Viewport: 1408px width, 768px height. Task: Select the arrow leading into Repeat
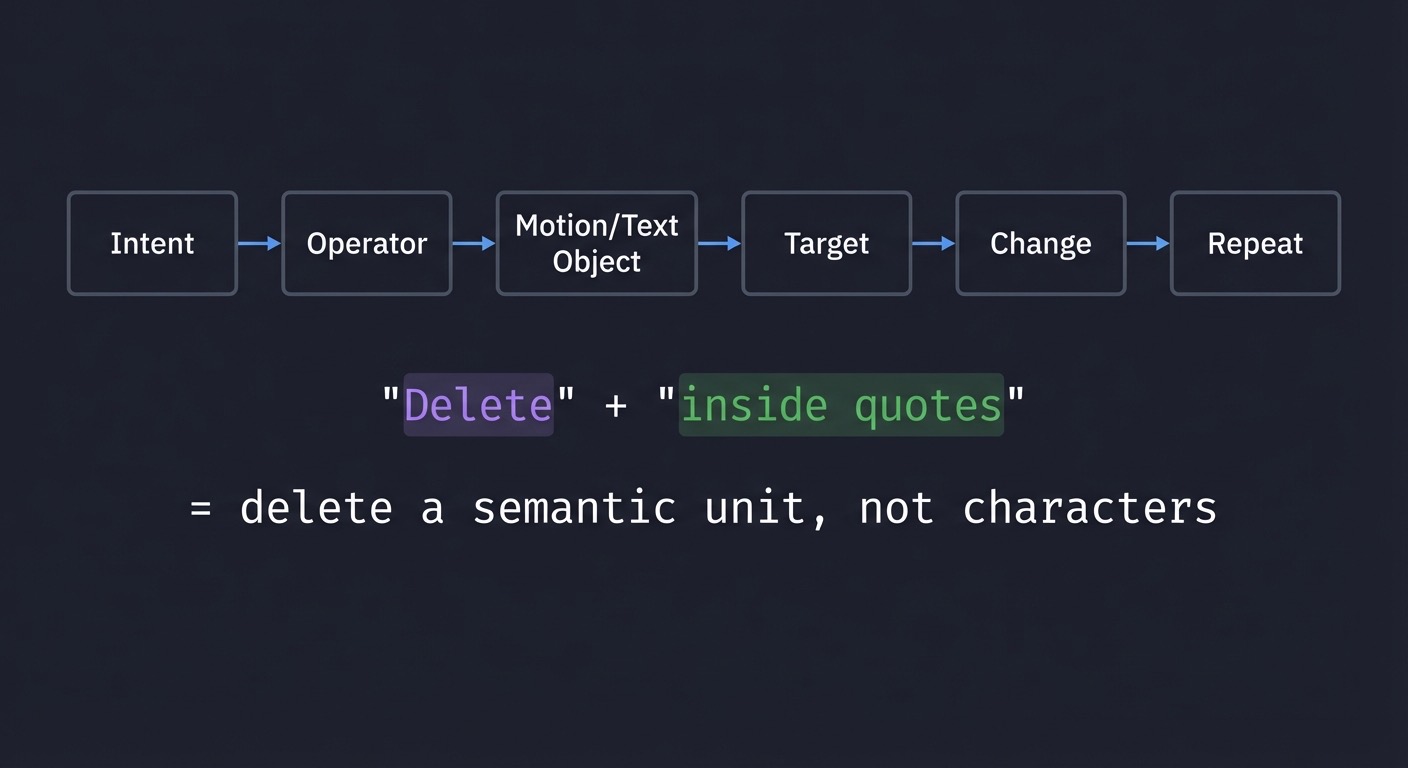click(x=1149, y=243)
